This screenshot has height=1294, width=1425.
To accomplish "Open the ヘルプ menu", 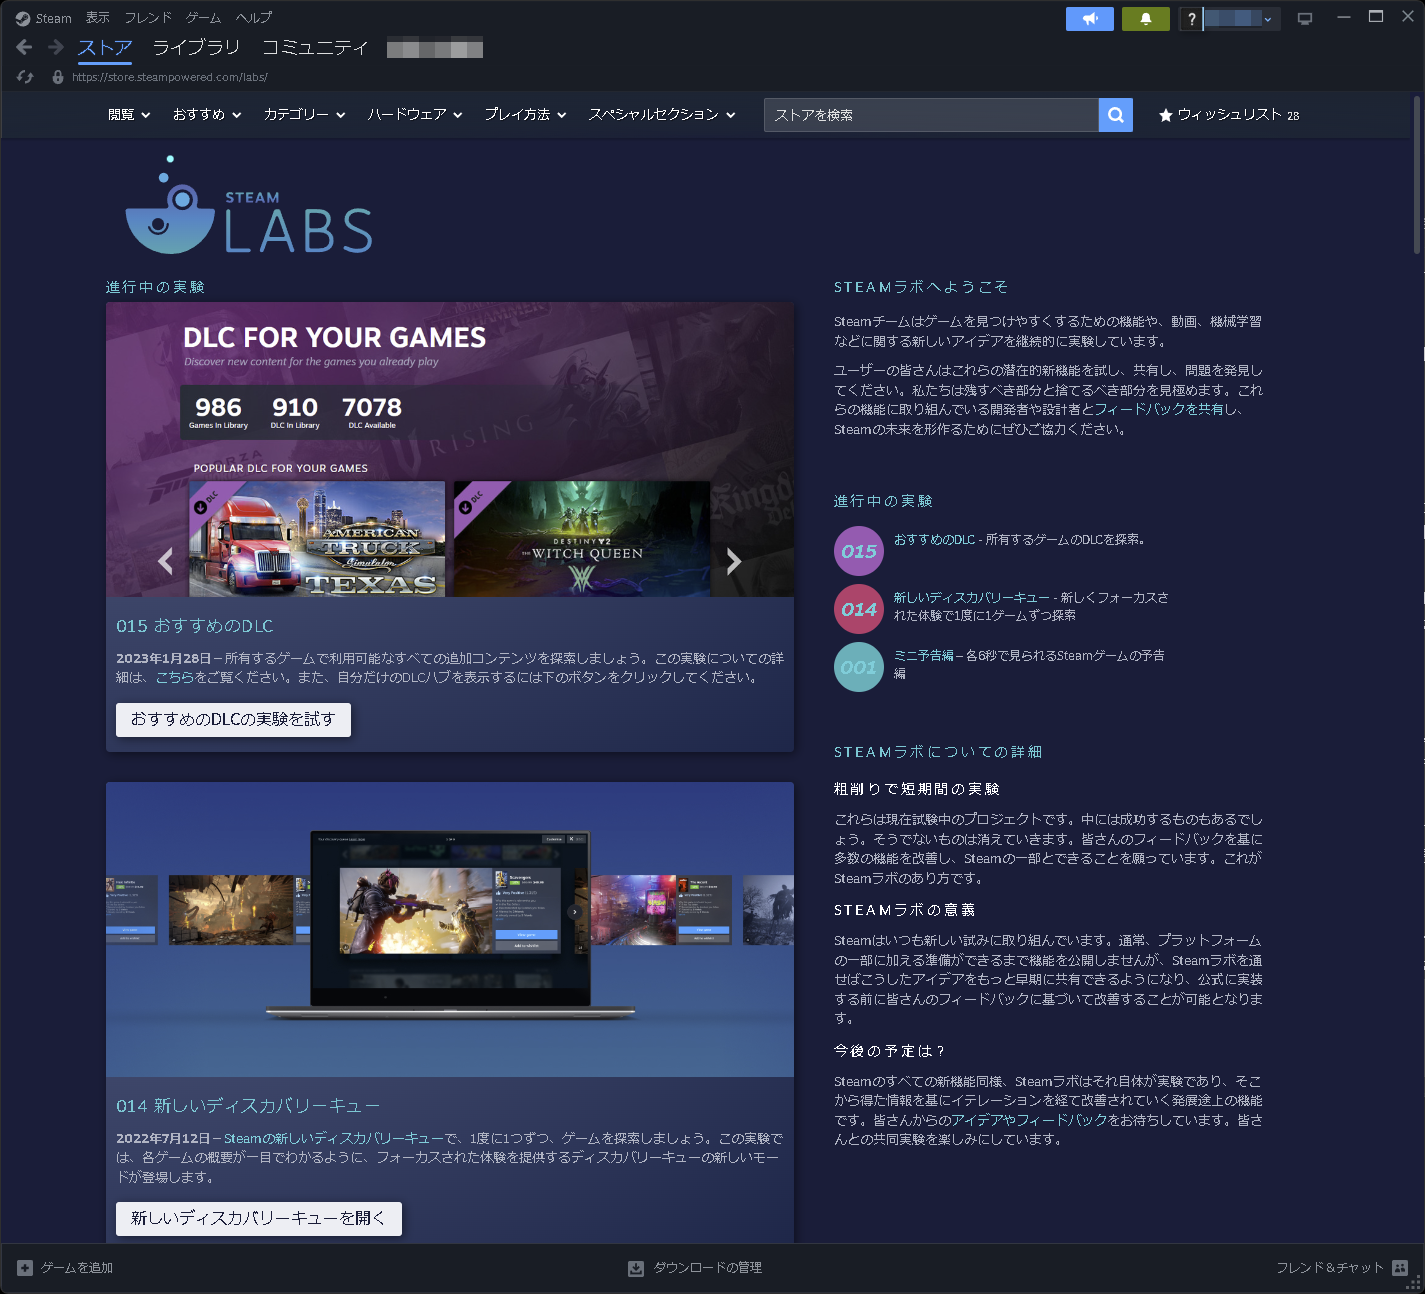I will (x=254, y=18).
